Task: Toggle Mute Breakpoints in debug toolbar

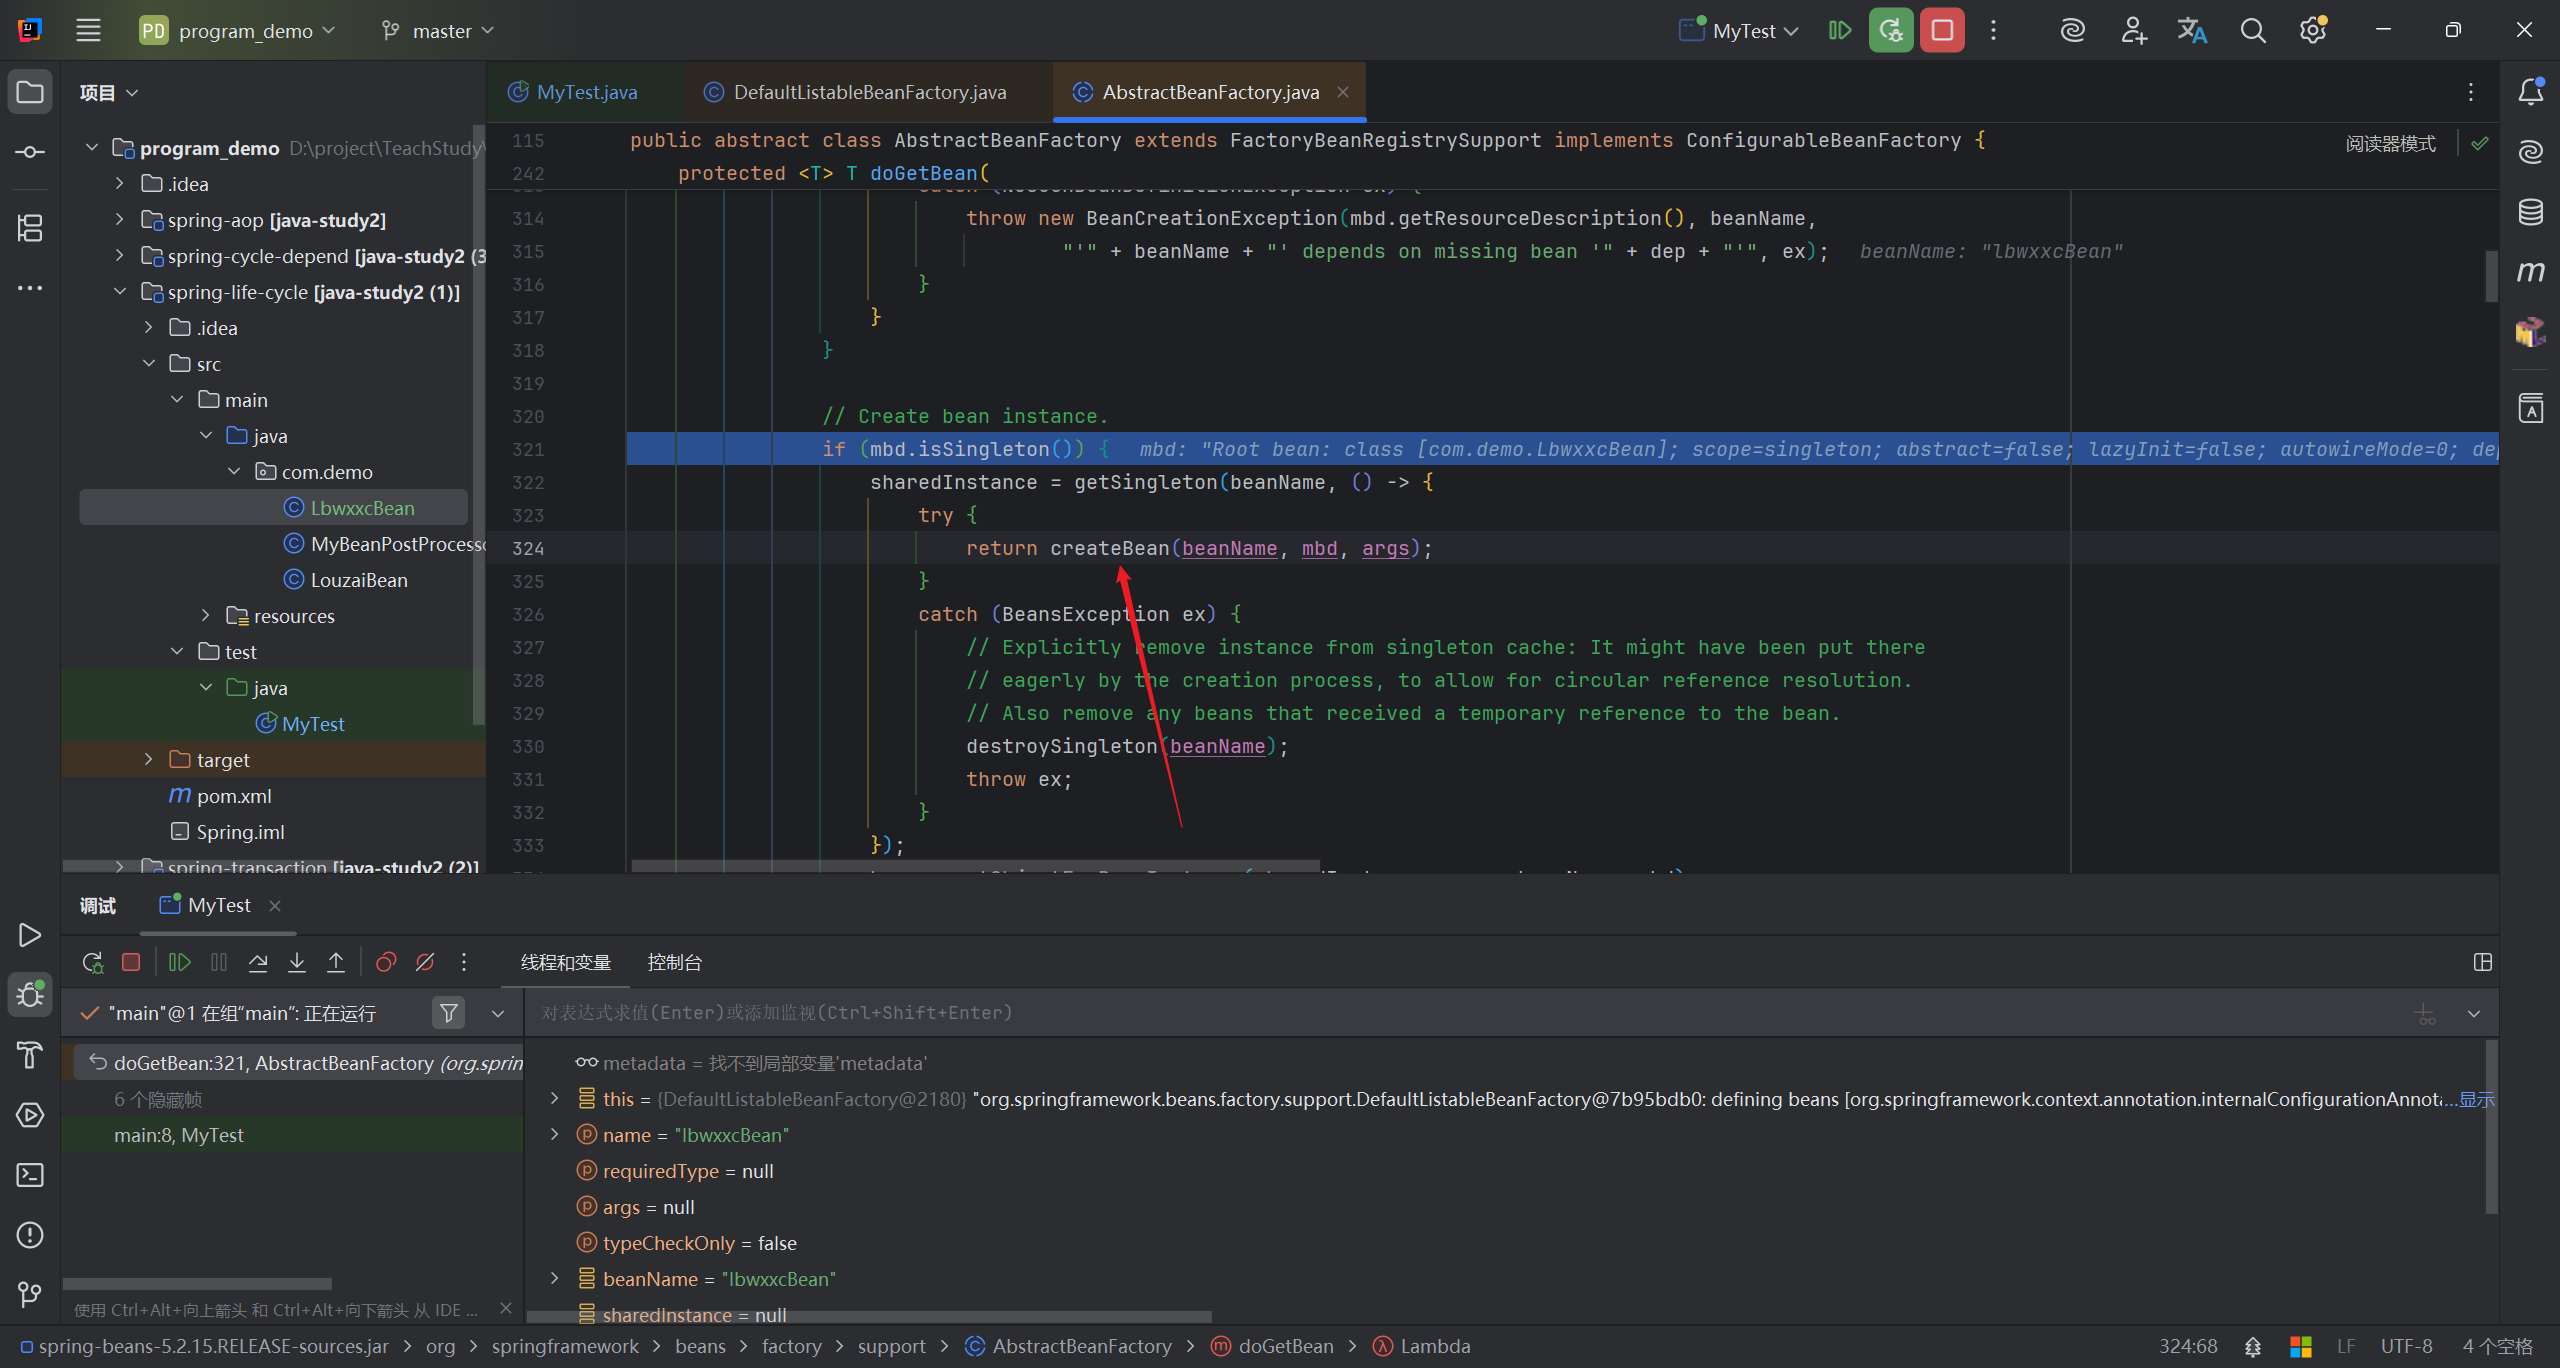Action: coord(425,962)
